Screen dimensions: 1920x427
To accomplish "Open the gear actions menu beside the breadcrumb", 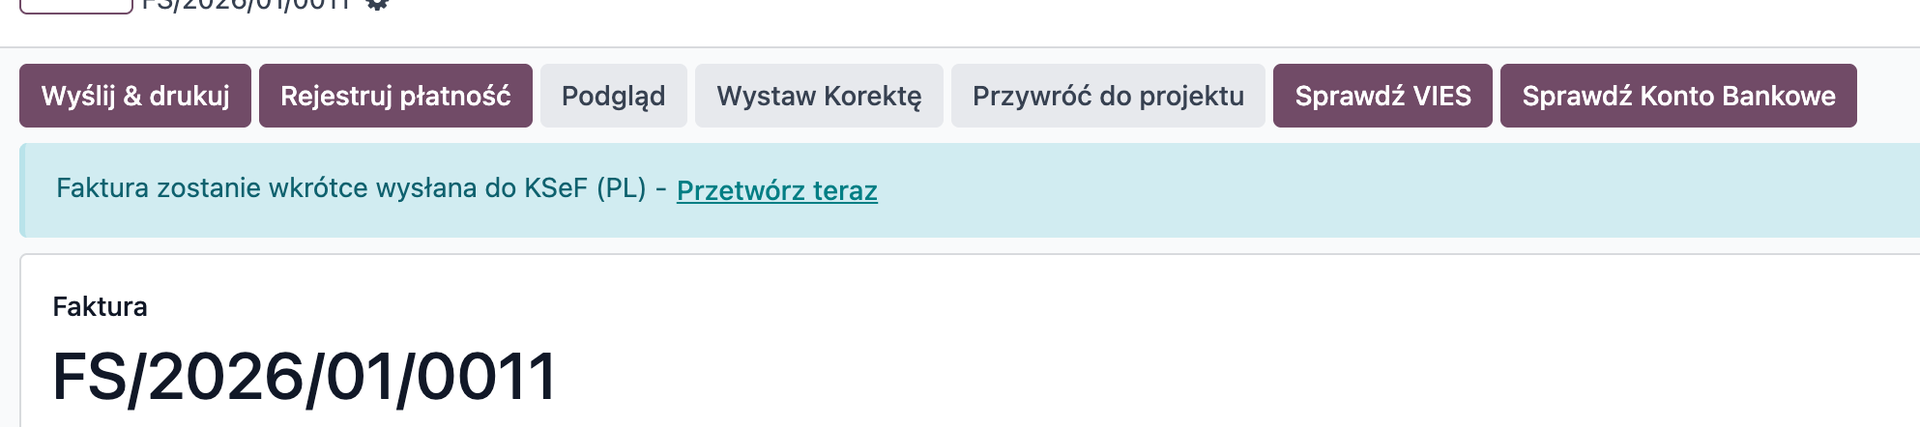I will click(377, 4).
